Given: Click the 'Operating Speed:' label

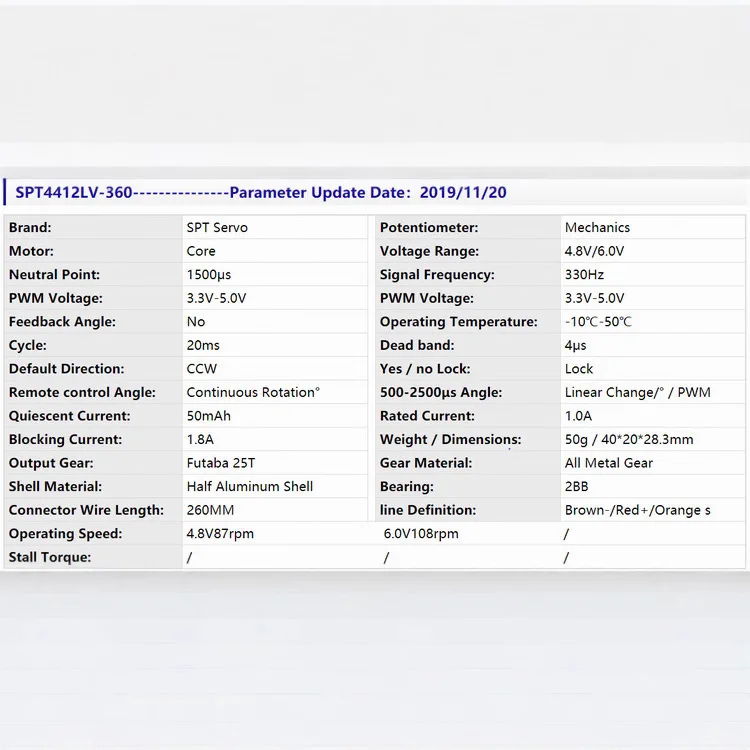Looking at the screenshot, I should tap(66, 533).
